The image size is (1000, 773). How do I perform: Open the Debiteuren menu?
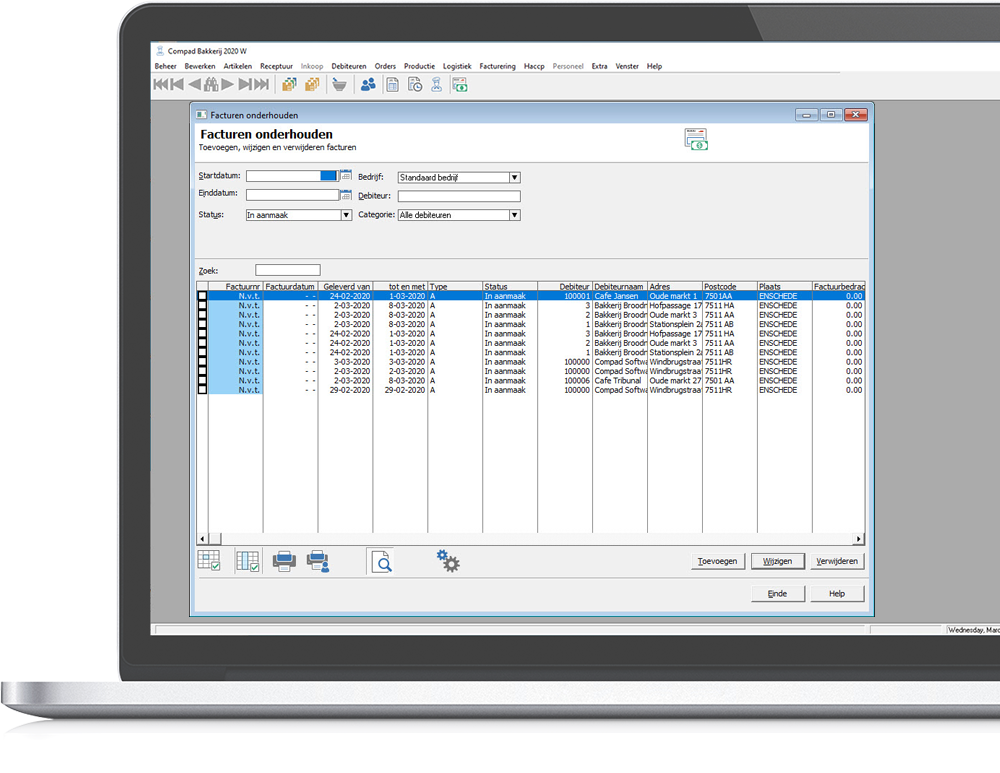pyautogui.click(x=349, y=66)
